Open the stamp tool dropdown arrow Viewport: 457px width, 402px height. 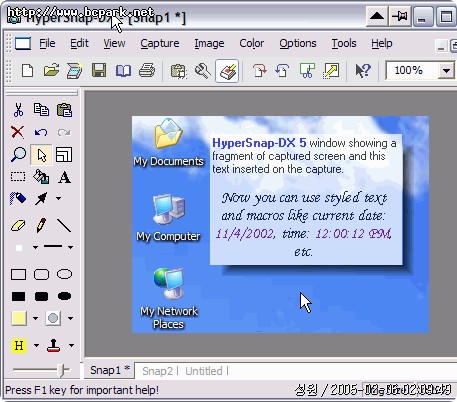click(x=71, y=345)
